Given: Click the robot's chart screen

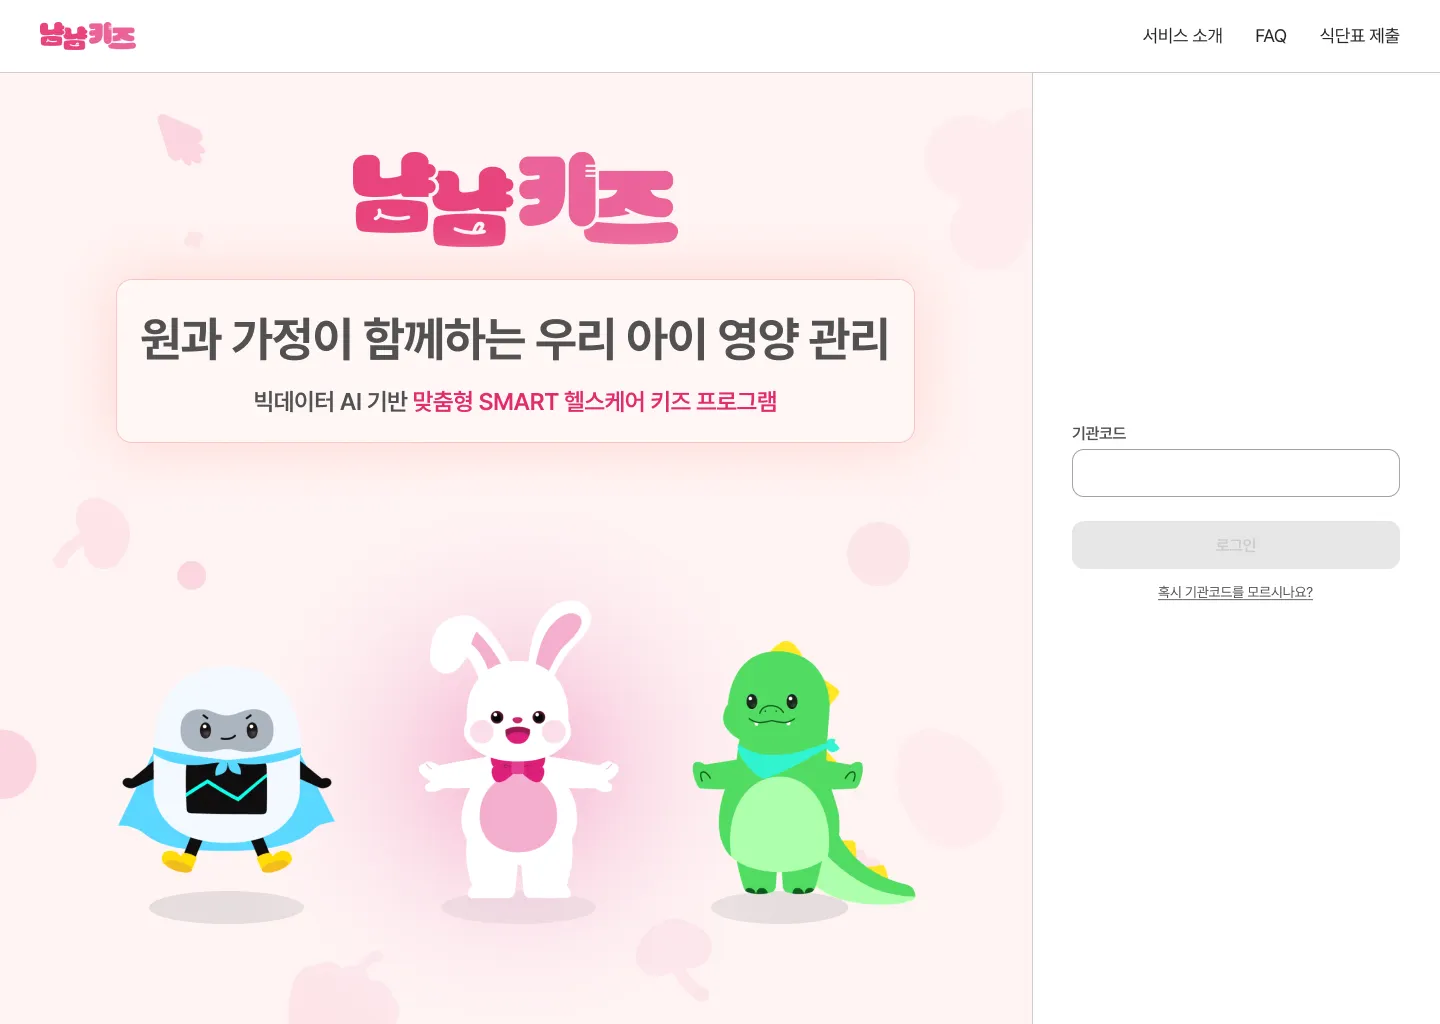Looking at the screenshot, I should coord(227,789).
